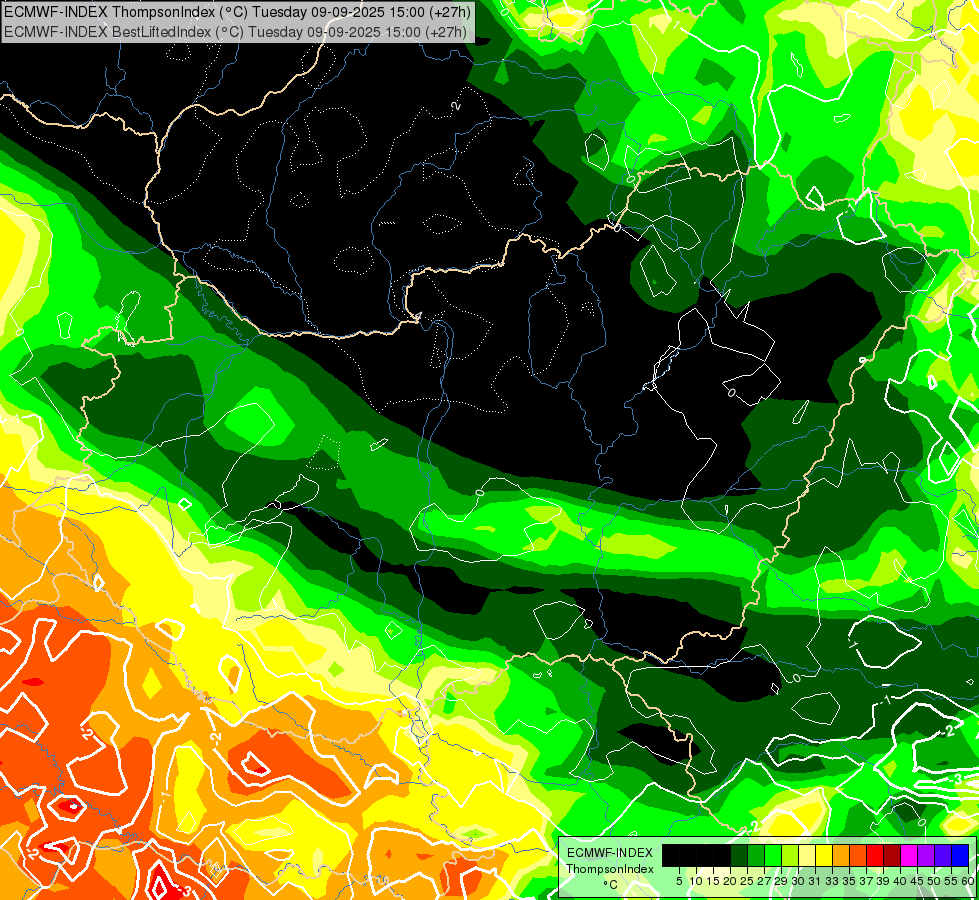Image resolution: width=979 pixels, height=900 pixels.
Task: Click the legend tick value 60
Action: click(968, 881)
